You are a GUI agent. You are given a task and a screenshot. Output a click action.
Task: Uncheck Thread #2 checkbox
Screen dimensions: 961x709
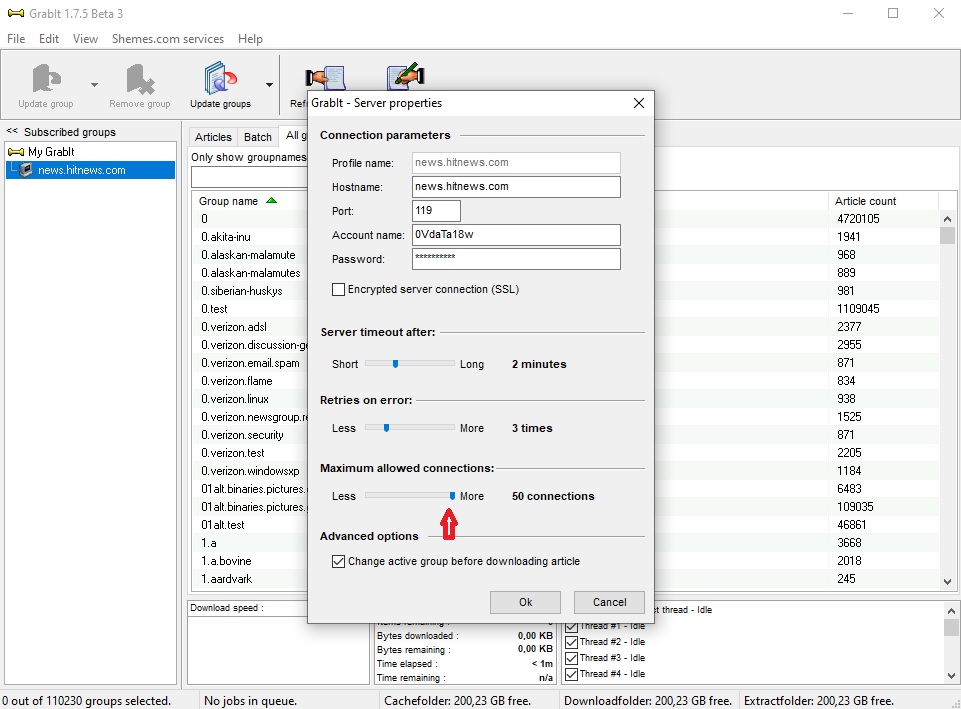click(571, 642)
